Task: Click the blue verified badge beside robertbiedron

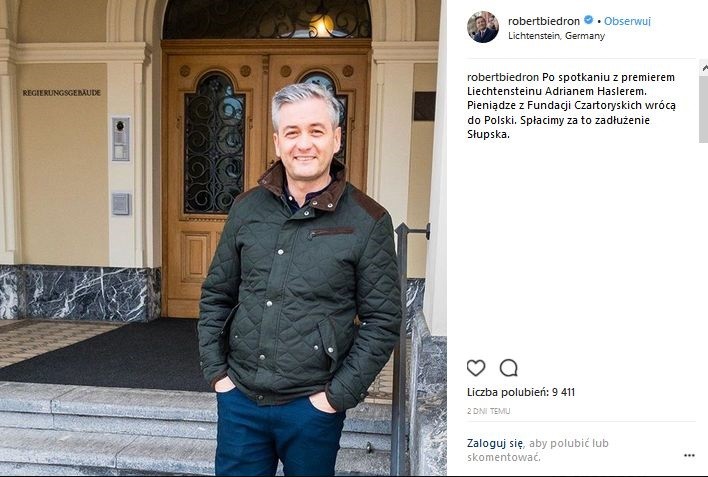Action: click(588, 20)
